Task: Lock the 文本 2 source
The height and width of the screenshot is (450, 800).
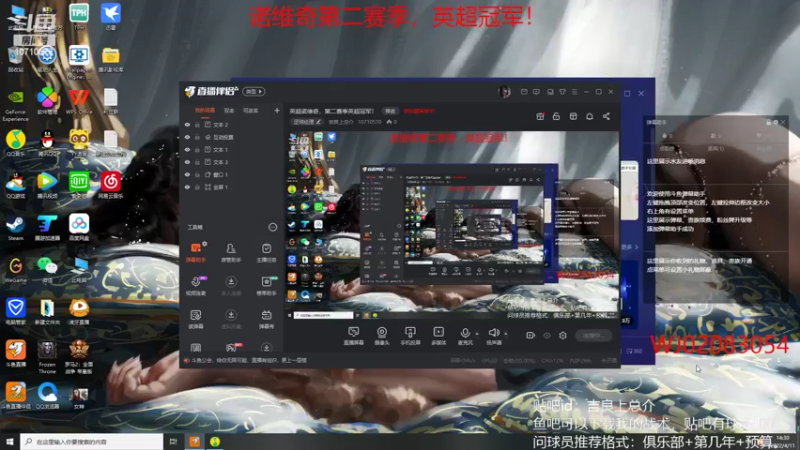Action: [x=197, y=124]
